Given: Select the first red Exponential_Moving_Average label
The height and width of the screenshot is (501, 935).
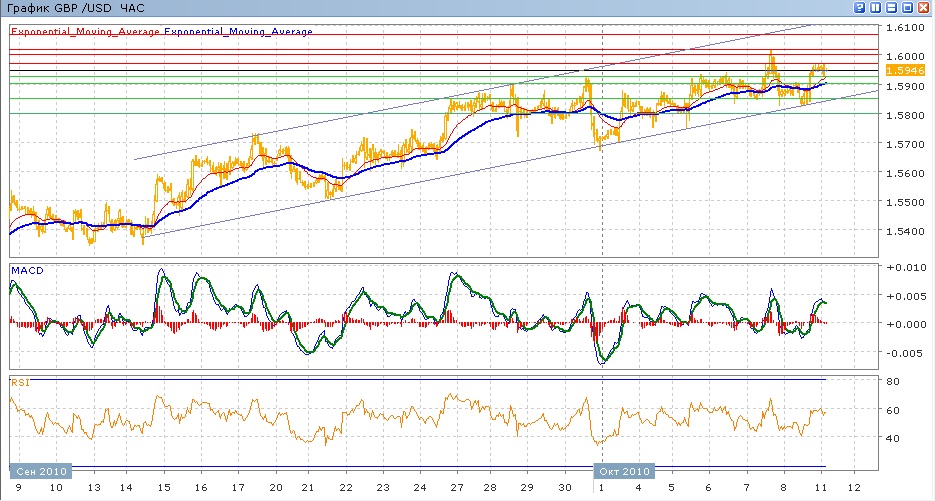Looking at the screenshot, I should pyautogui.click(x=85, y=32).
